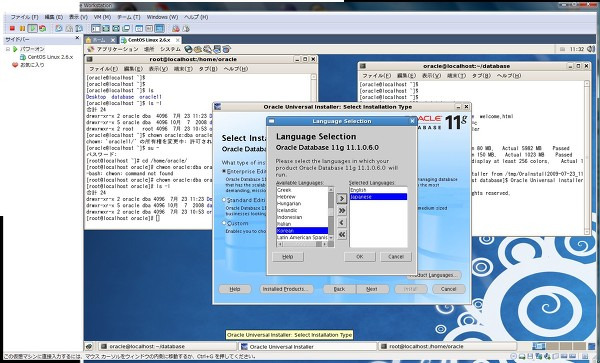The image size is (600, 363).
Task: Click the red power off icon in VMware toolbar
Action: tap(12, 28)
